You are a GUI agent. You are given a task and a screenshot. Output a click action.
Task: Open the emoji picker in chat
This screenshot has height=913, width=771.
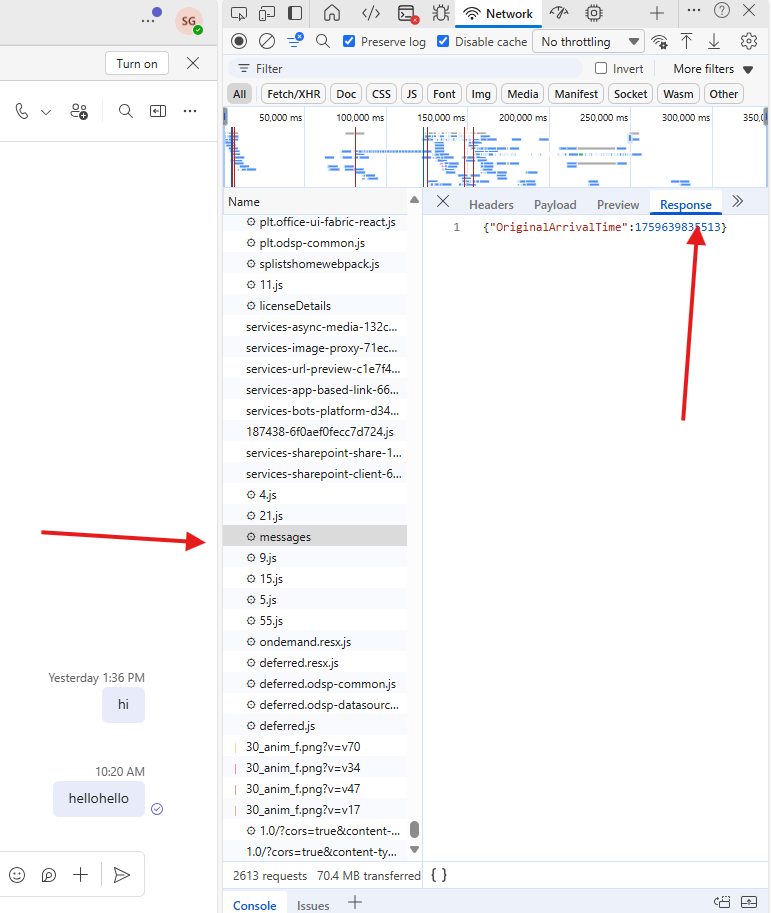17,875
